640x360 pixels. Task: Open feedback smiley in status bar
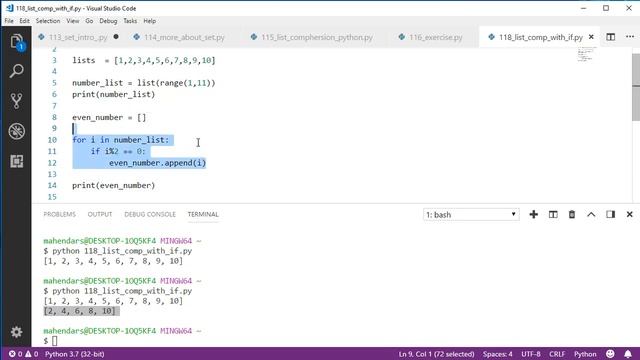[610, 354]
